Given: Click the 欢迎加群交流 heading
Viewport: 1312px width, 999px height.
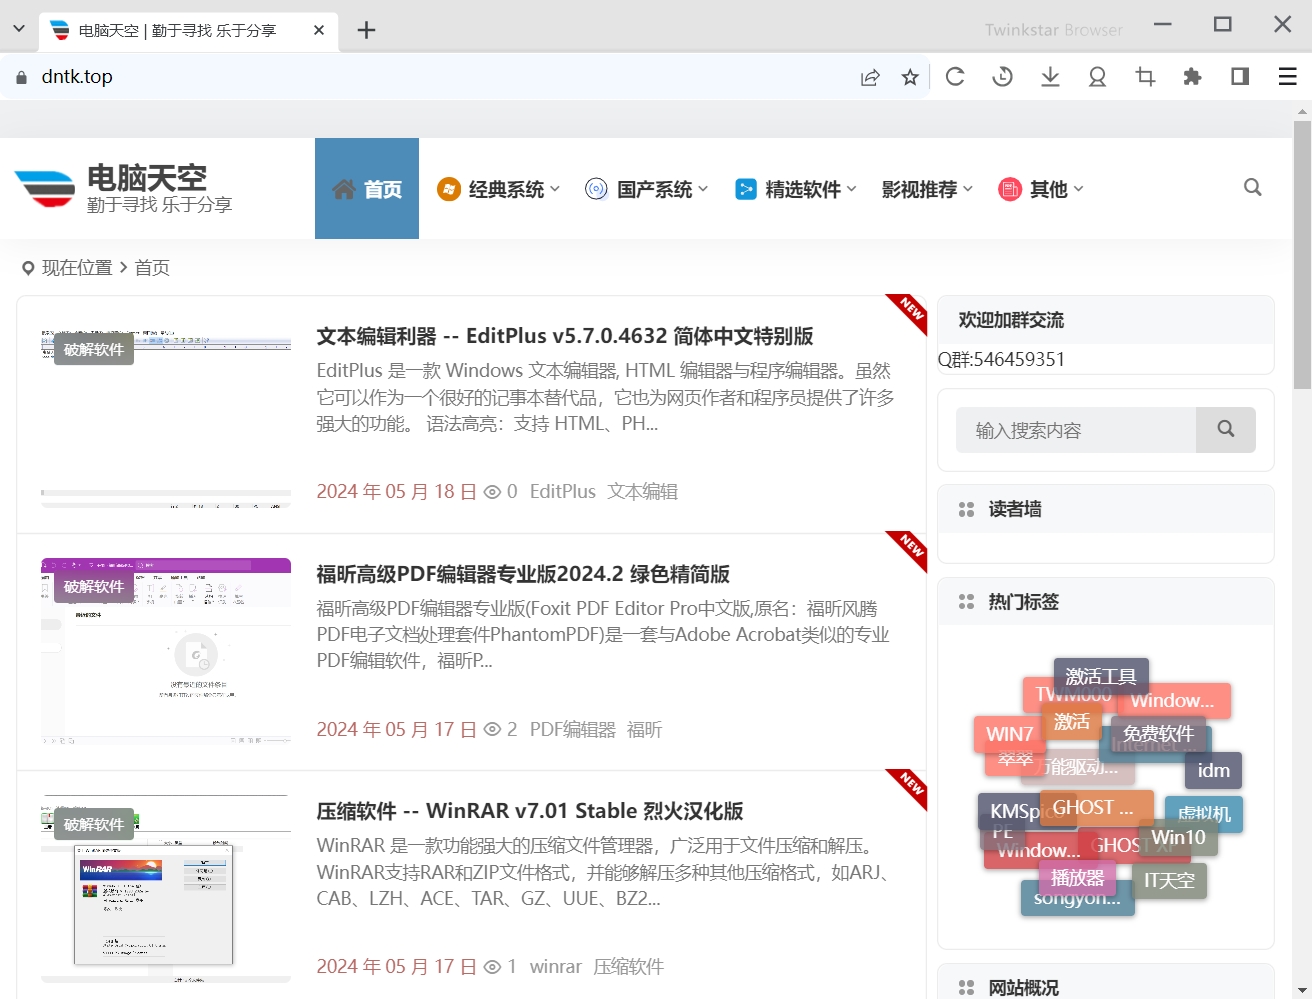Looking at the screenshot, I should pyautogui.click(x=1011, y=320).
